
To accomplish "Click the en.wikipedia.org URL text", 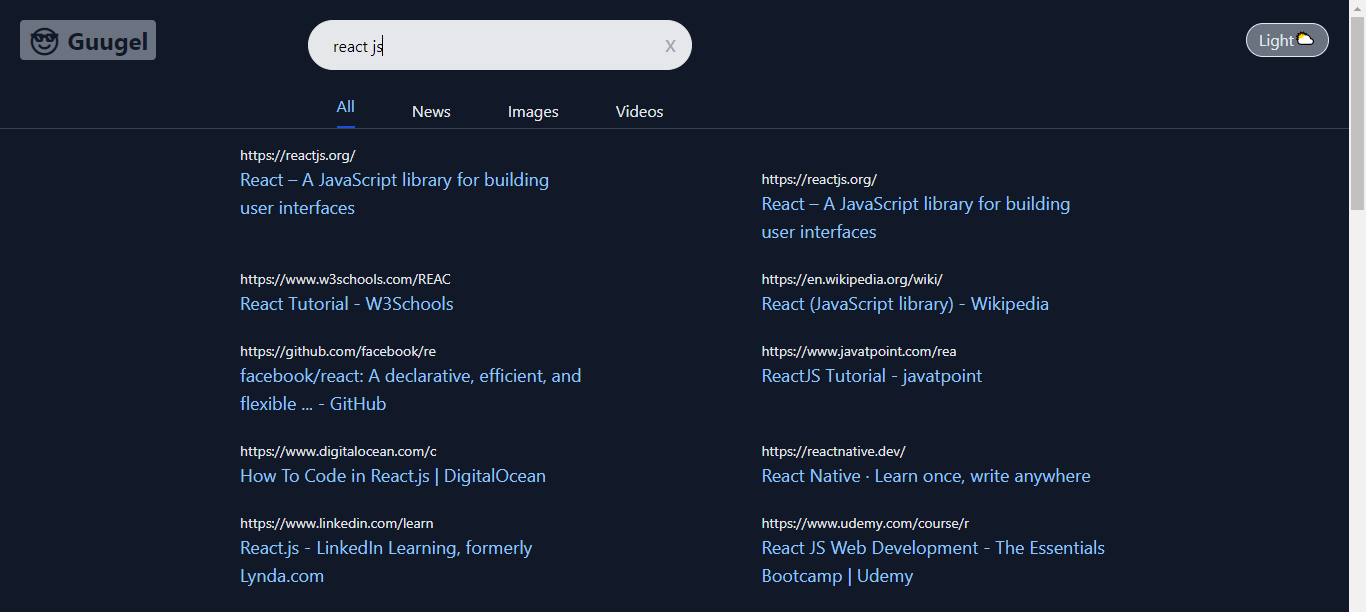I will point(851,279).
